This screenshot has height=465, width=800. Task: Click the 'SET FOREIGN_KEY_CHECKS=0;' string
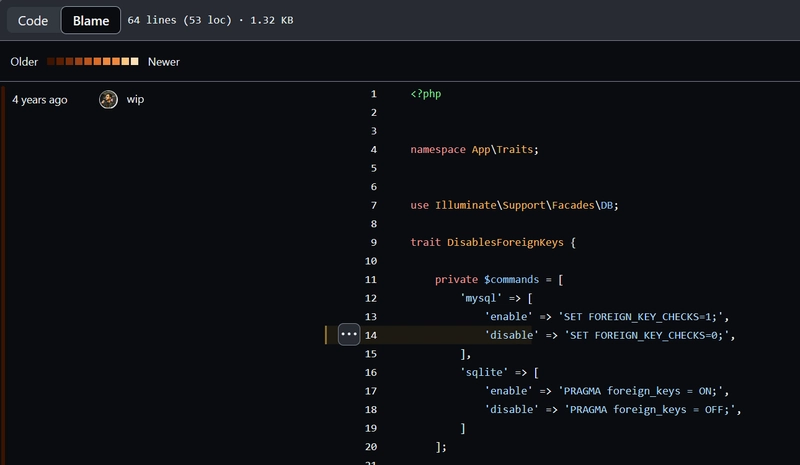647,335
